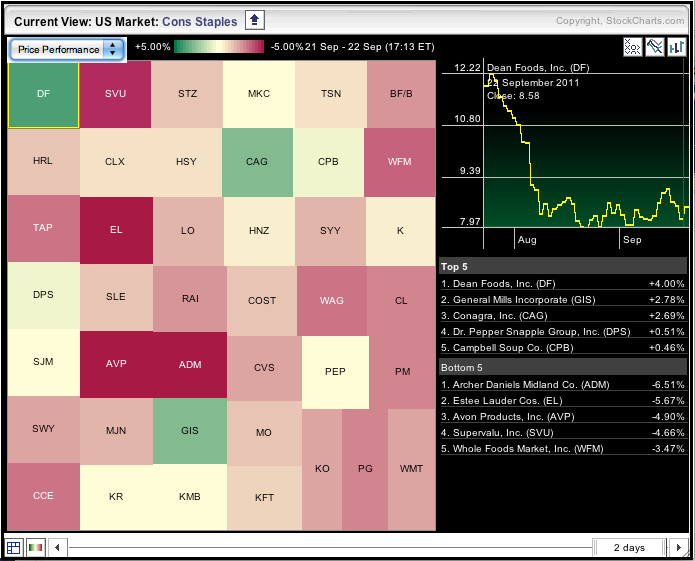Click General Mills Incorporate (GIS) row
The height and width of the screenshot is (561, 695).
click(x=563, y=300)
